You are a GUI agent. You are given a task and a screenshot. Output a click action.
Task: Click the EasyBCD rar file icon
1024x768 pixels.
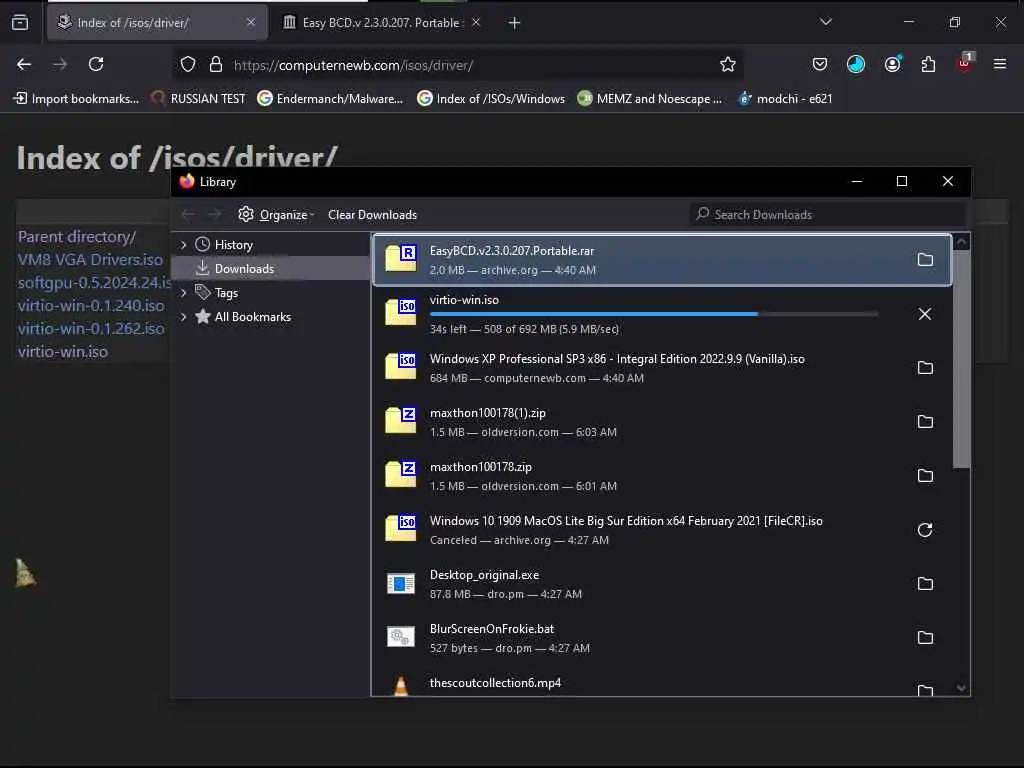click(400, 259)
